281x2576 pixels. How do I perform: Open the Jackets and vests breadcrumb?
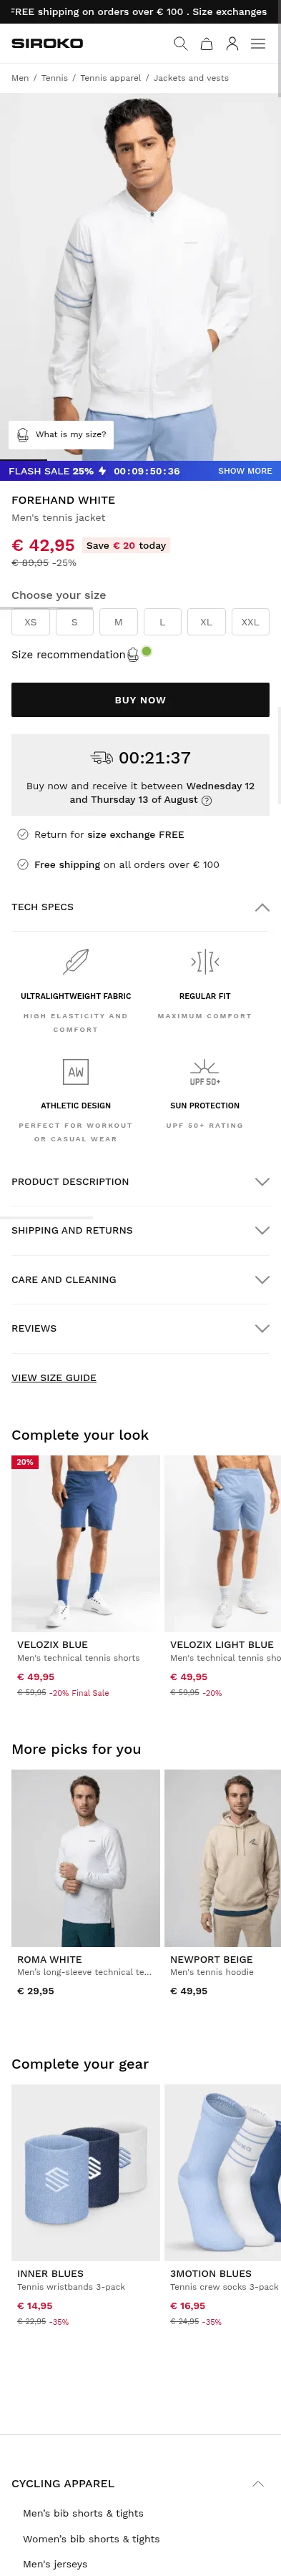[191, 78]
